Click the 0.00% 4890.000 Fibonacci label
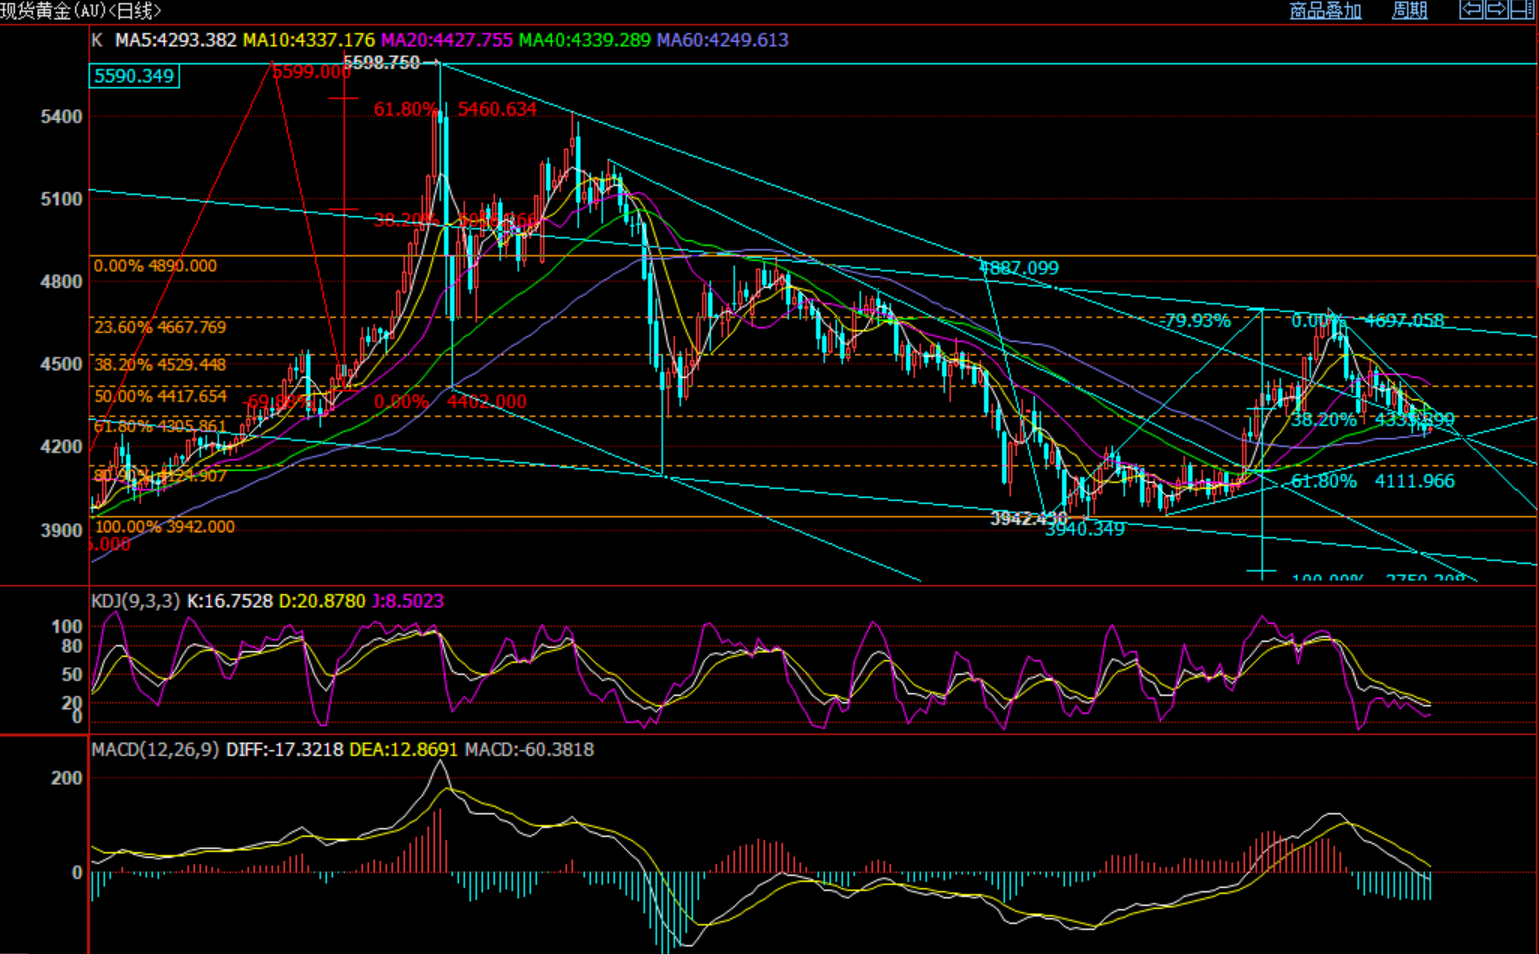 155,266
